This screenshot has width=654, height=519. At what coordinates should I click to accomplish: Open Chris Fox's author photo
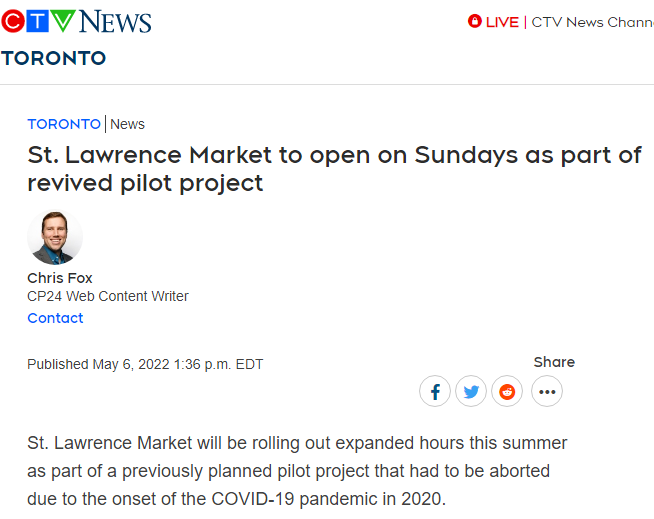pos(55,237)
